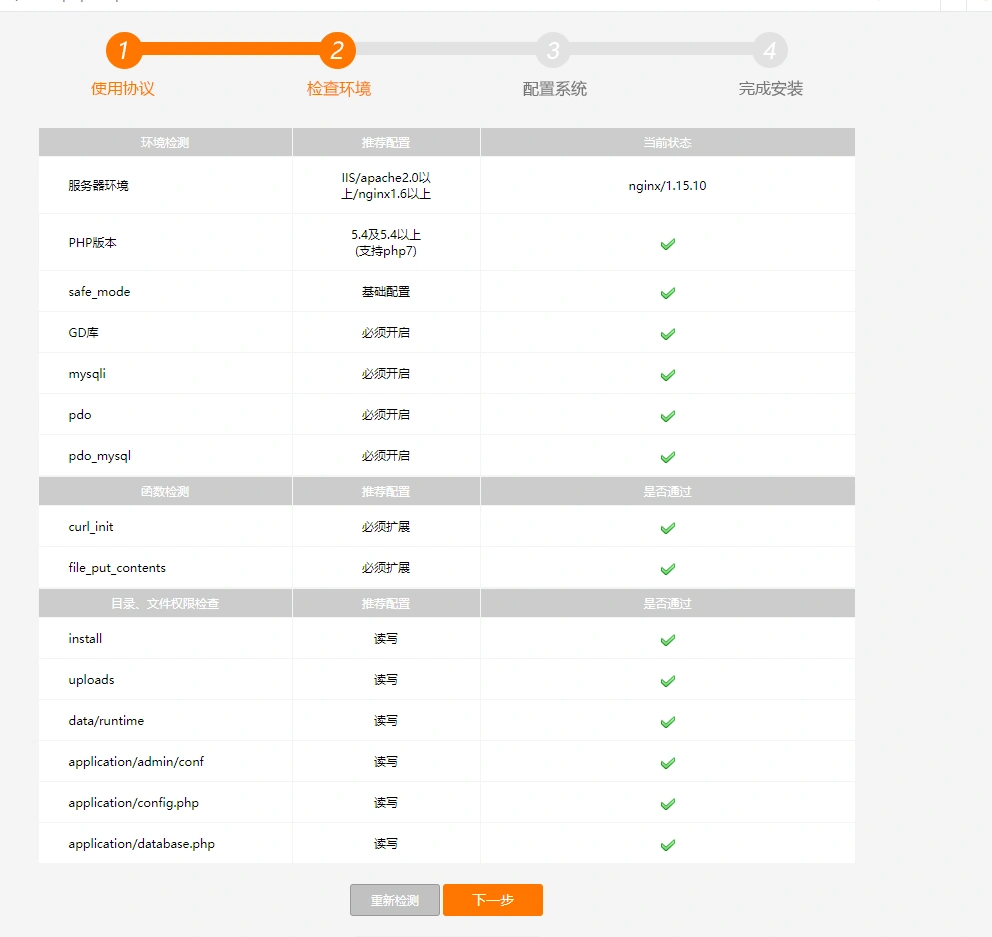Select the 使用协议 step label
Viewport: 992px width, 937px height.
point(123,89)
